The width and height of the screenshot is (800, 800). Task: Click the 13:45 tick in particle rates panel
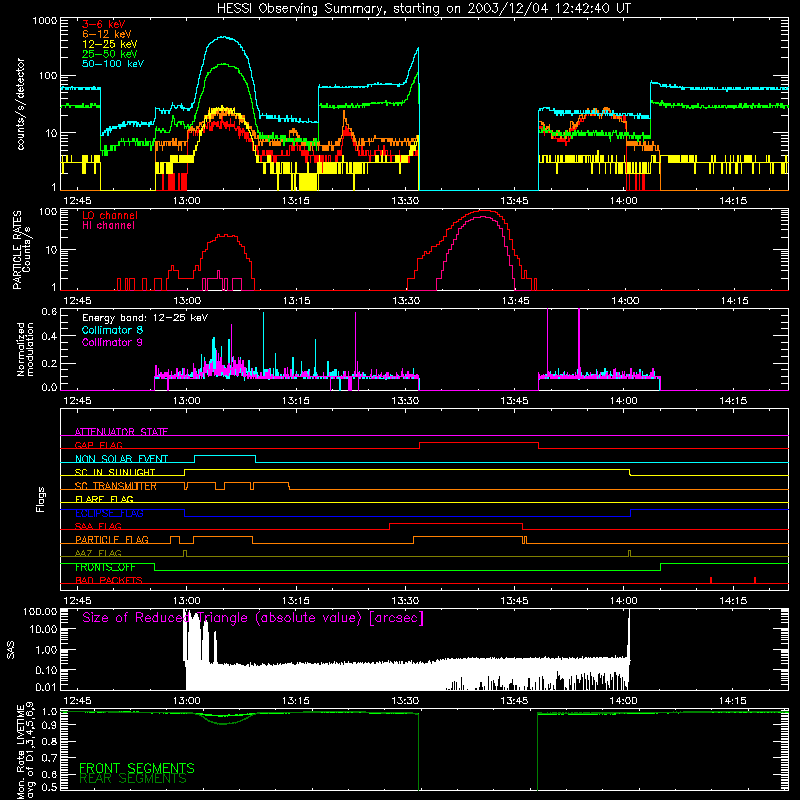tap(515, 301)
